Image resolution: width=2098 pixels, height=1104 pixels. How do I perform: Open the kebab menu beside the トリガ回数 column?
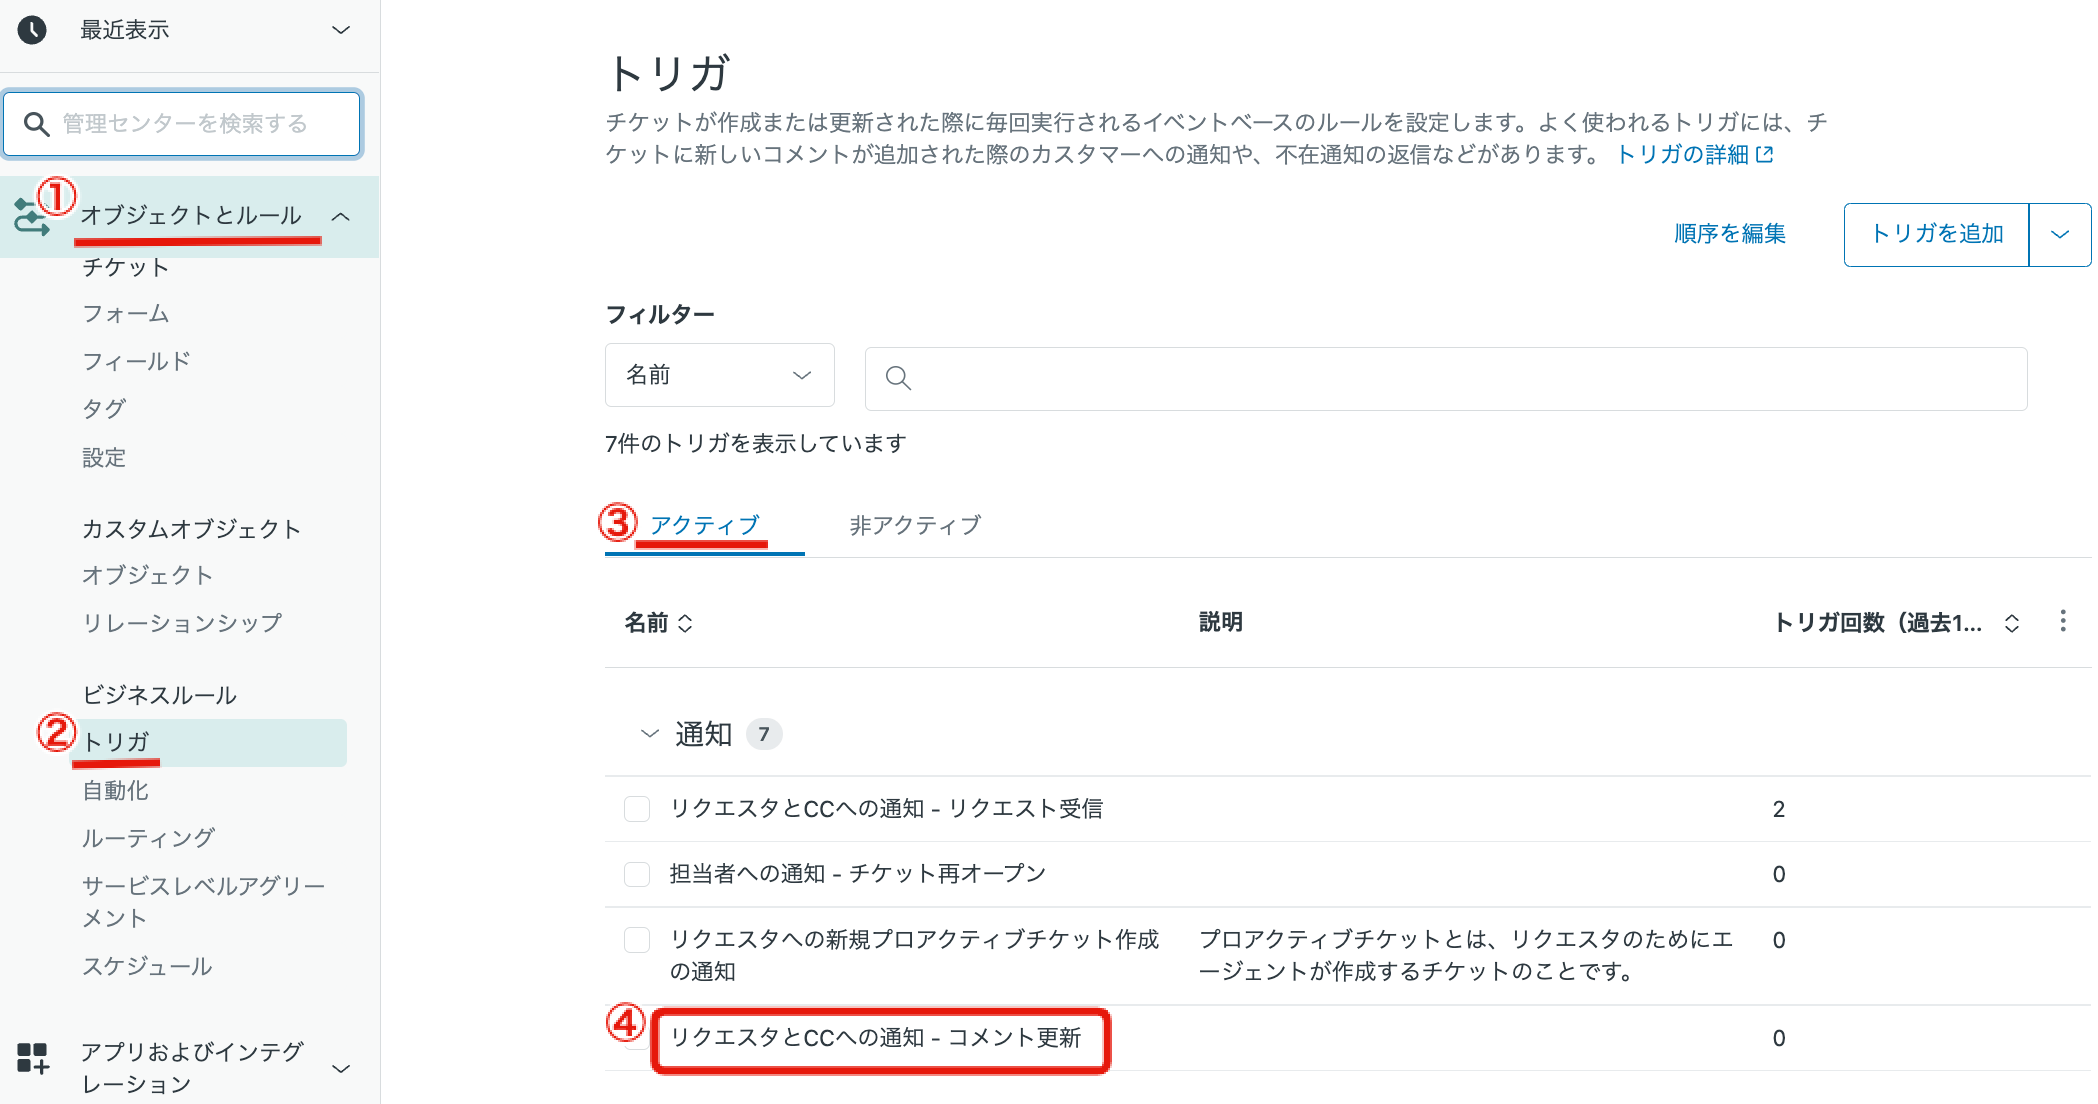2063,622
